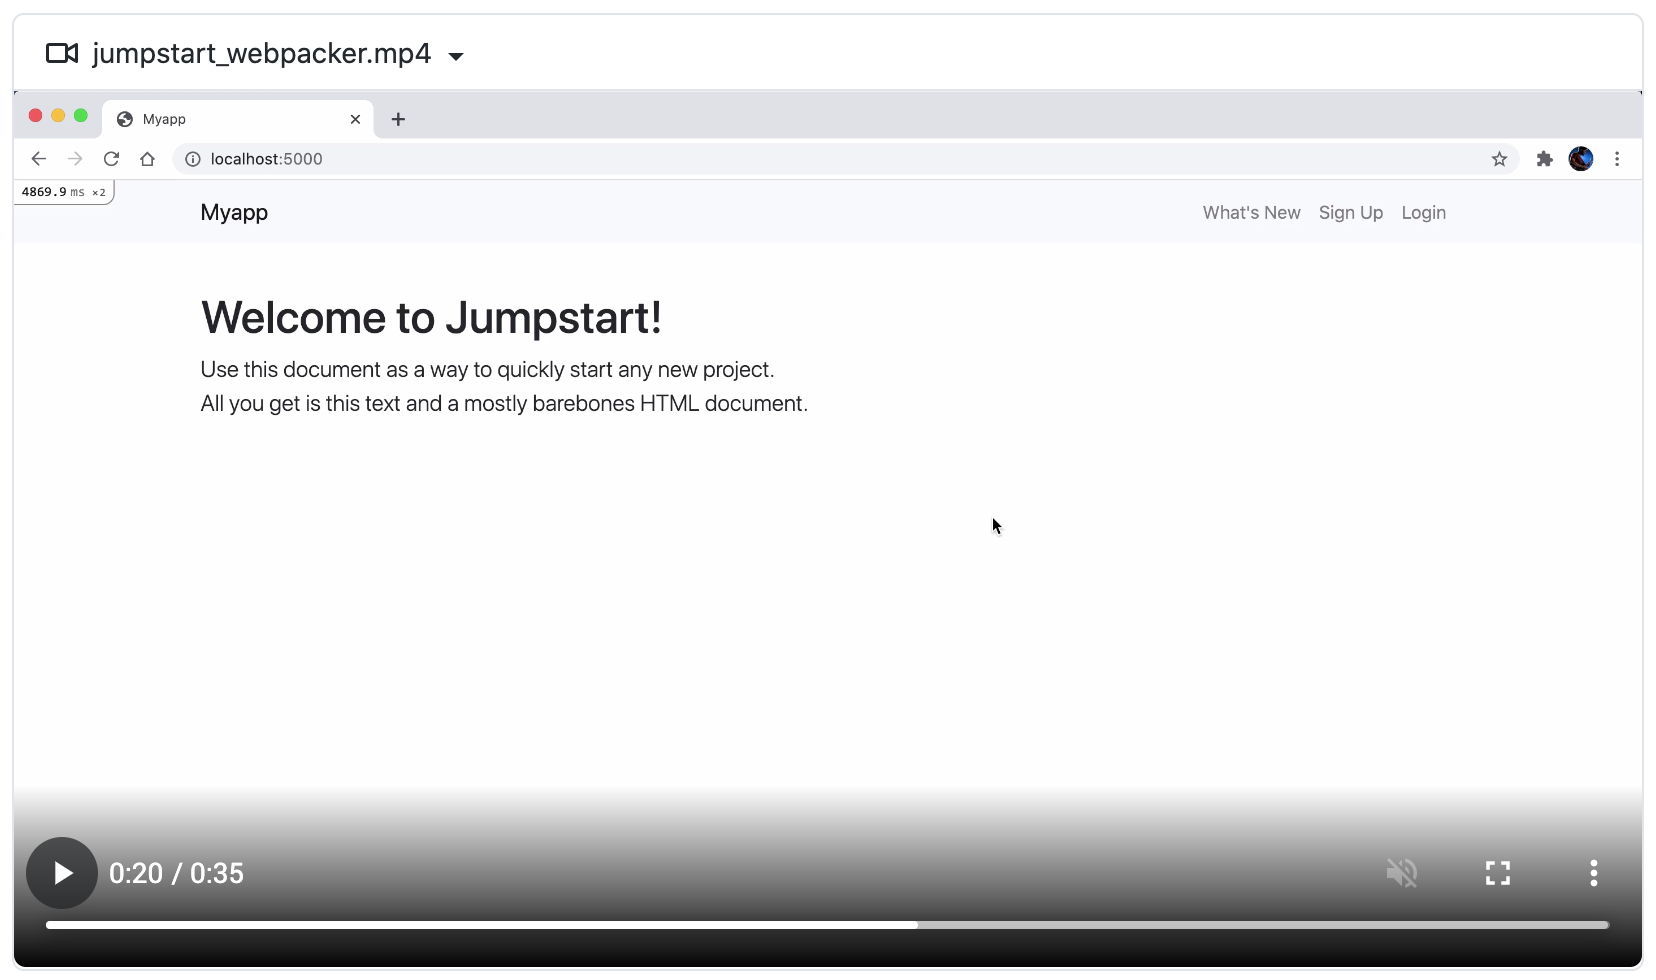Expand the jumpstart_webpacker.mp4 title dropdown
Viewport: 1656px width, 980px height.
coord(455,55)
